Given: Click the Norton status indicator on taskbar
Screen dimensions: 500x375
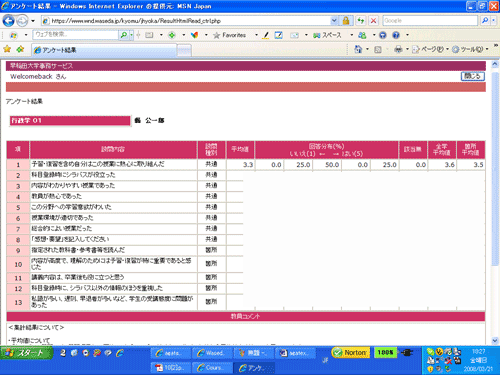Looking at the screenshot, I should coord(351,353).
